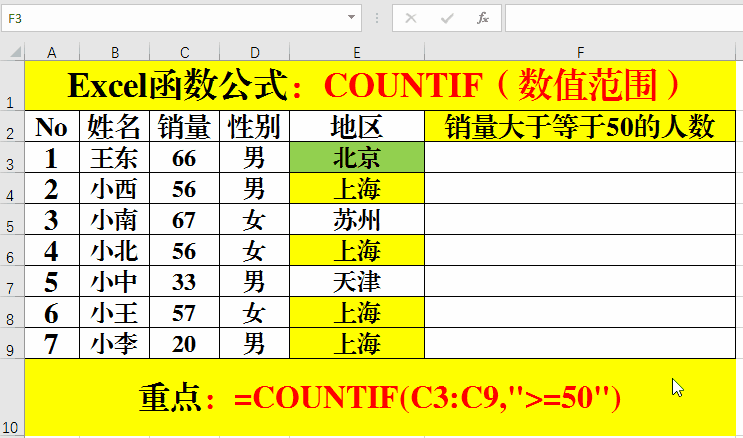Select row 6 header
Image resolution: width=743 pixels, height=438 pixels.
tap(12, 250)
